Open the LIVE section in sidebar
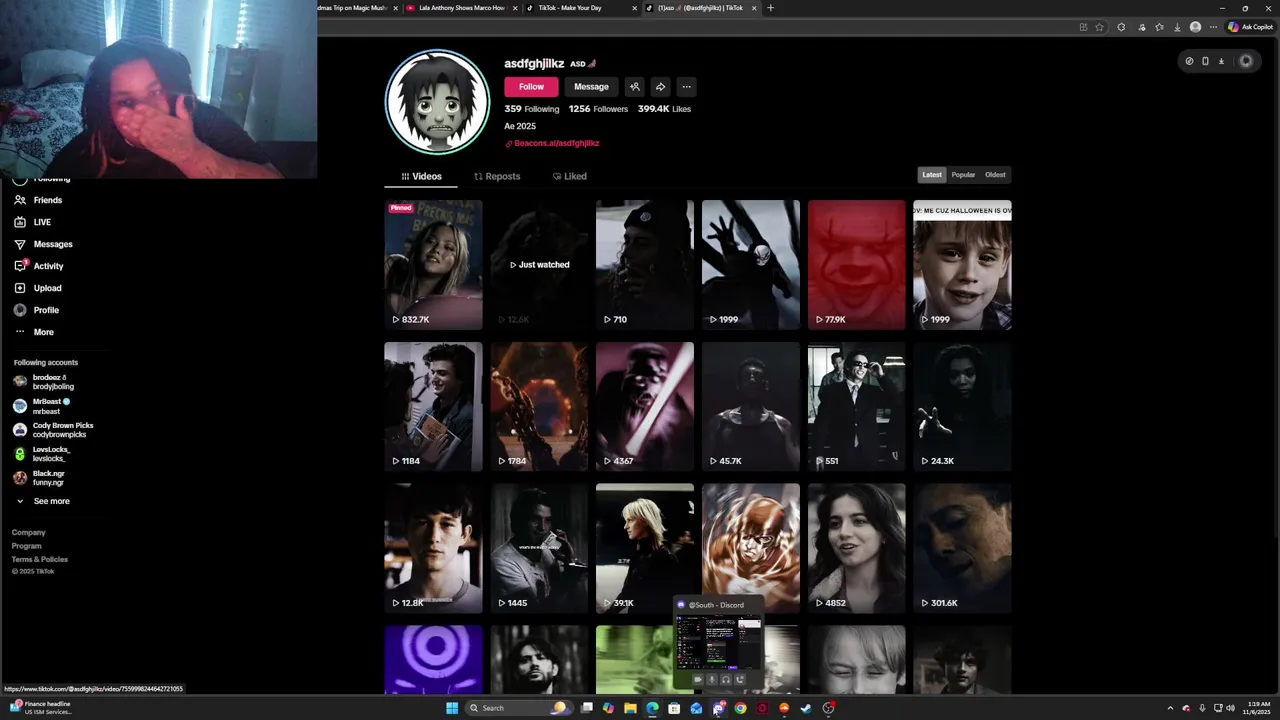The width and height of the screenshot is (1280, 720). (33, 222)
